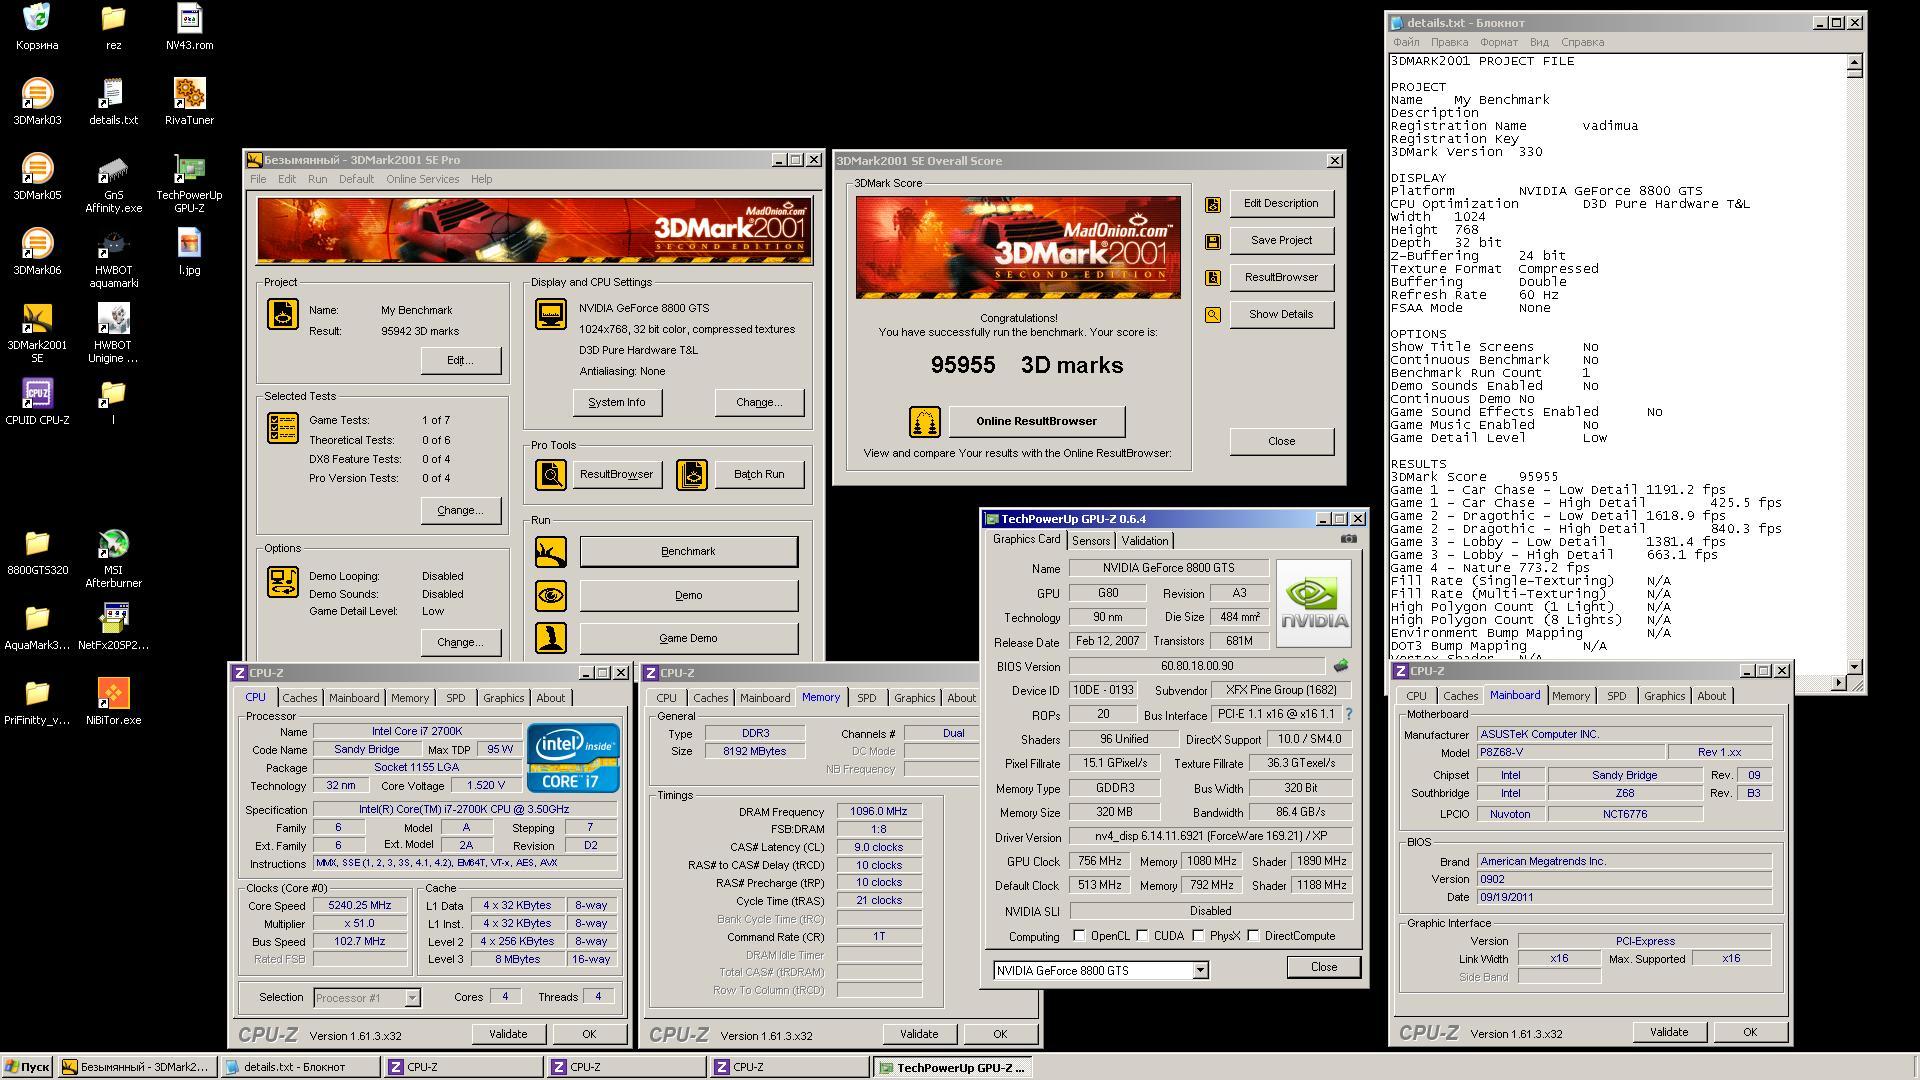Open HWBOT aquamark desktop icon

[113, 259]
